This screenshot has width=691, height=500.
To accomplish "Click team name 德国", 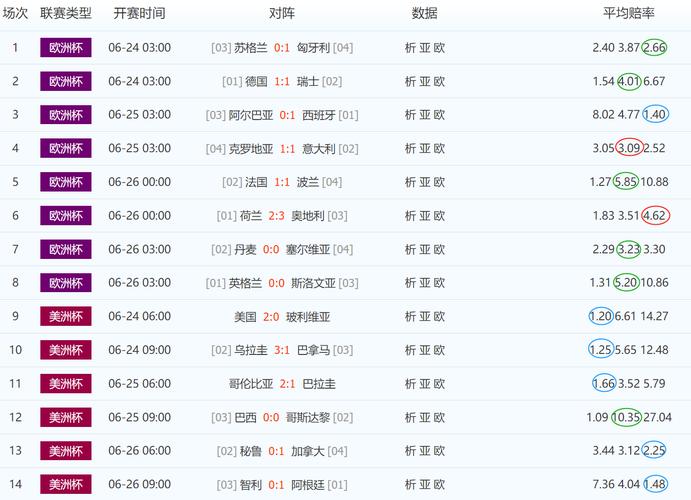I will (x=256, y=81).
